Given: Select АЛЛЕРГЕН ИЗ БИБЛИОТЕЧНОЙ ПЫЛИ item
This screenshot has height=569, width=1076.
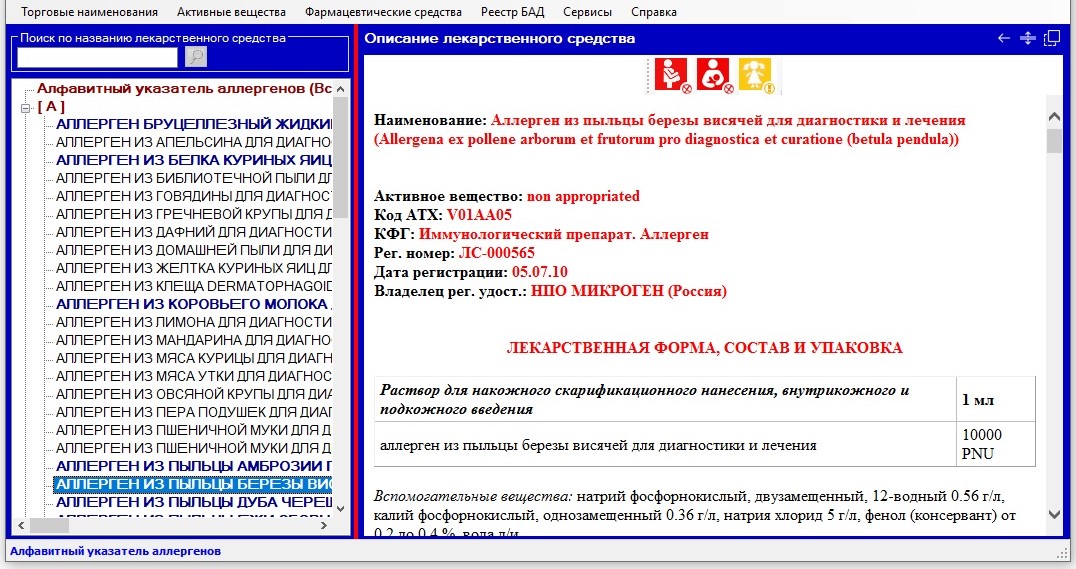Looking at the screenshot, I should (194, 178).
